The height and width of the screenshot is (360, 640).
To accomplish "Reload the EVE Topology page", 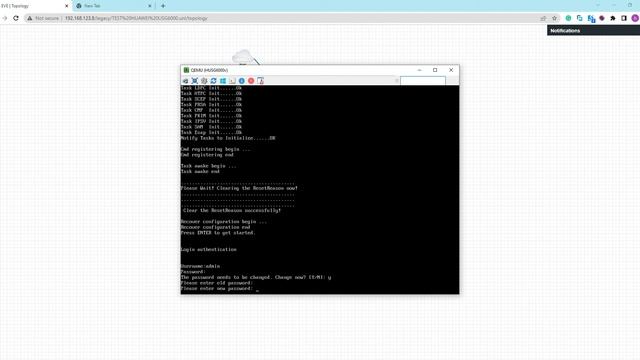I will (16, 18).
